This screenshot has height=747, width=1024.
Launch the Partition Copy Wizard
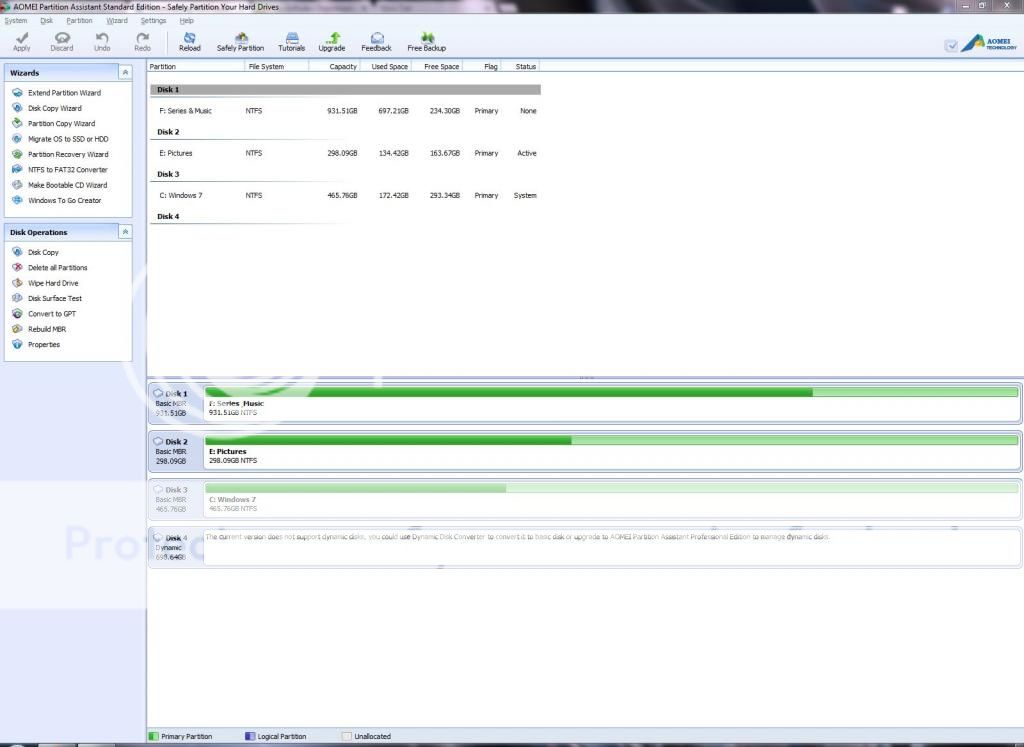tap(54, 123)
